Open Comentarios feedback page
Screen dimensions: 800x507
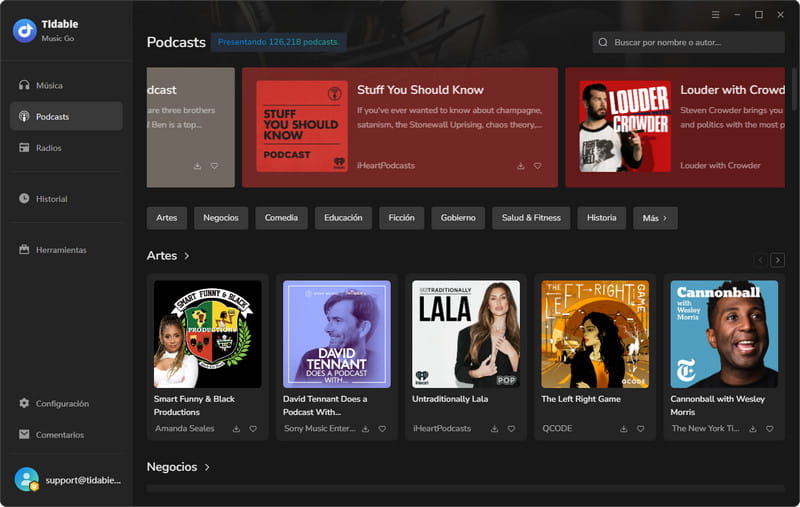pos(66,434)
